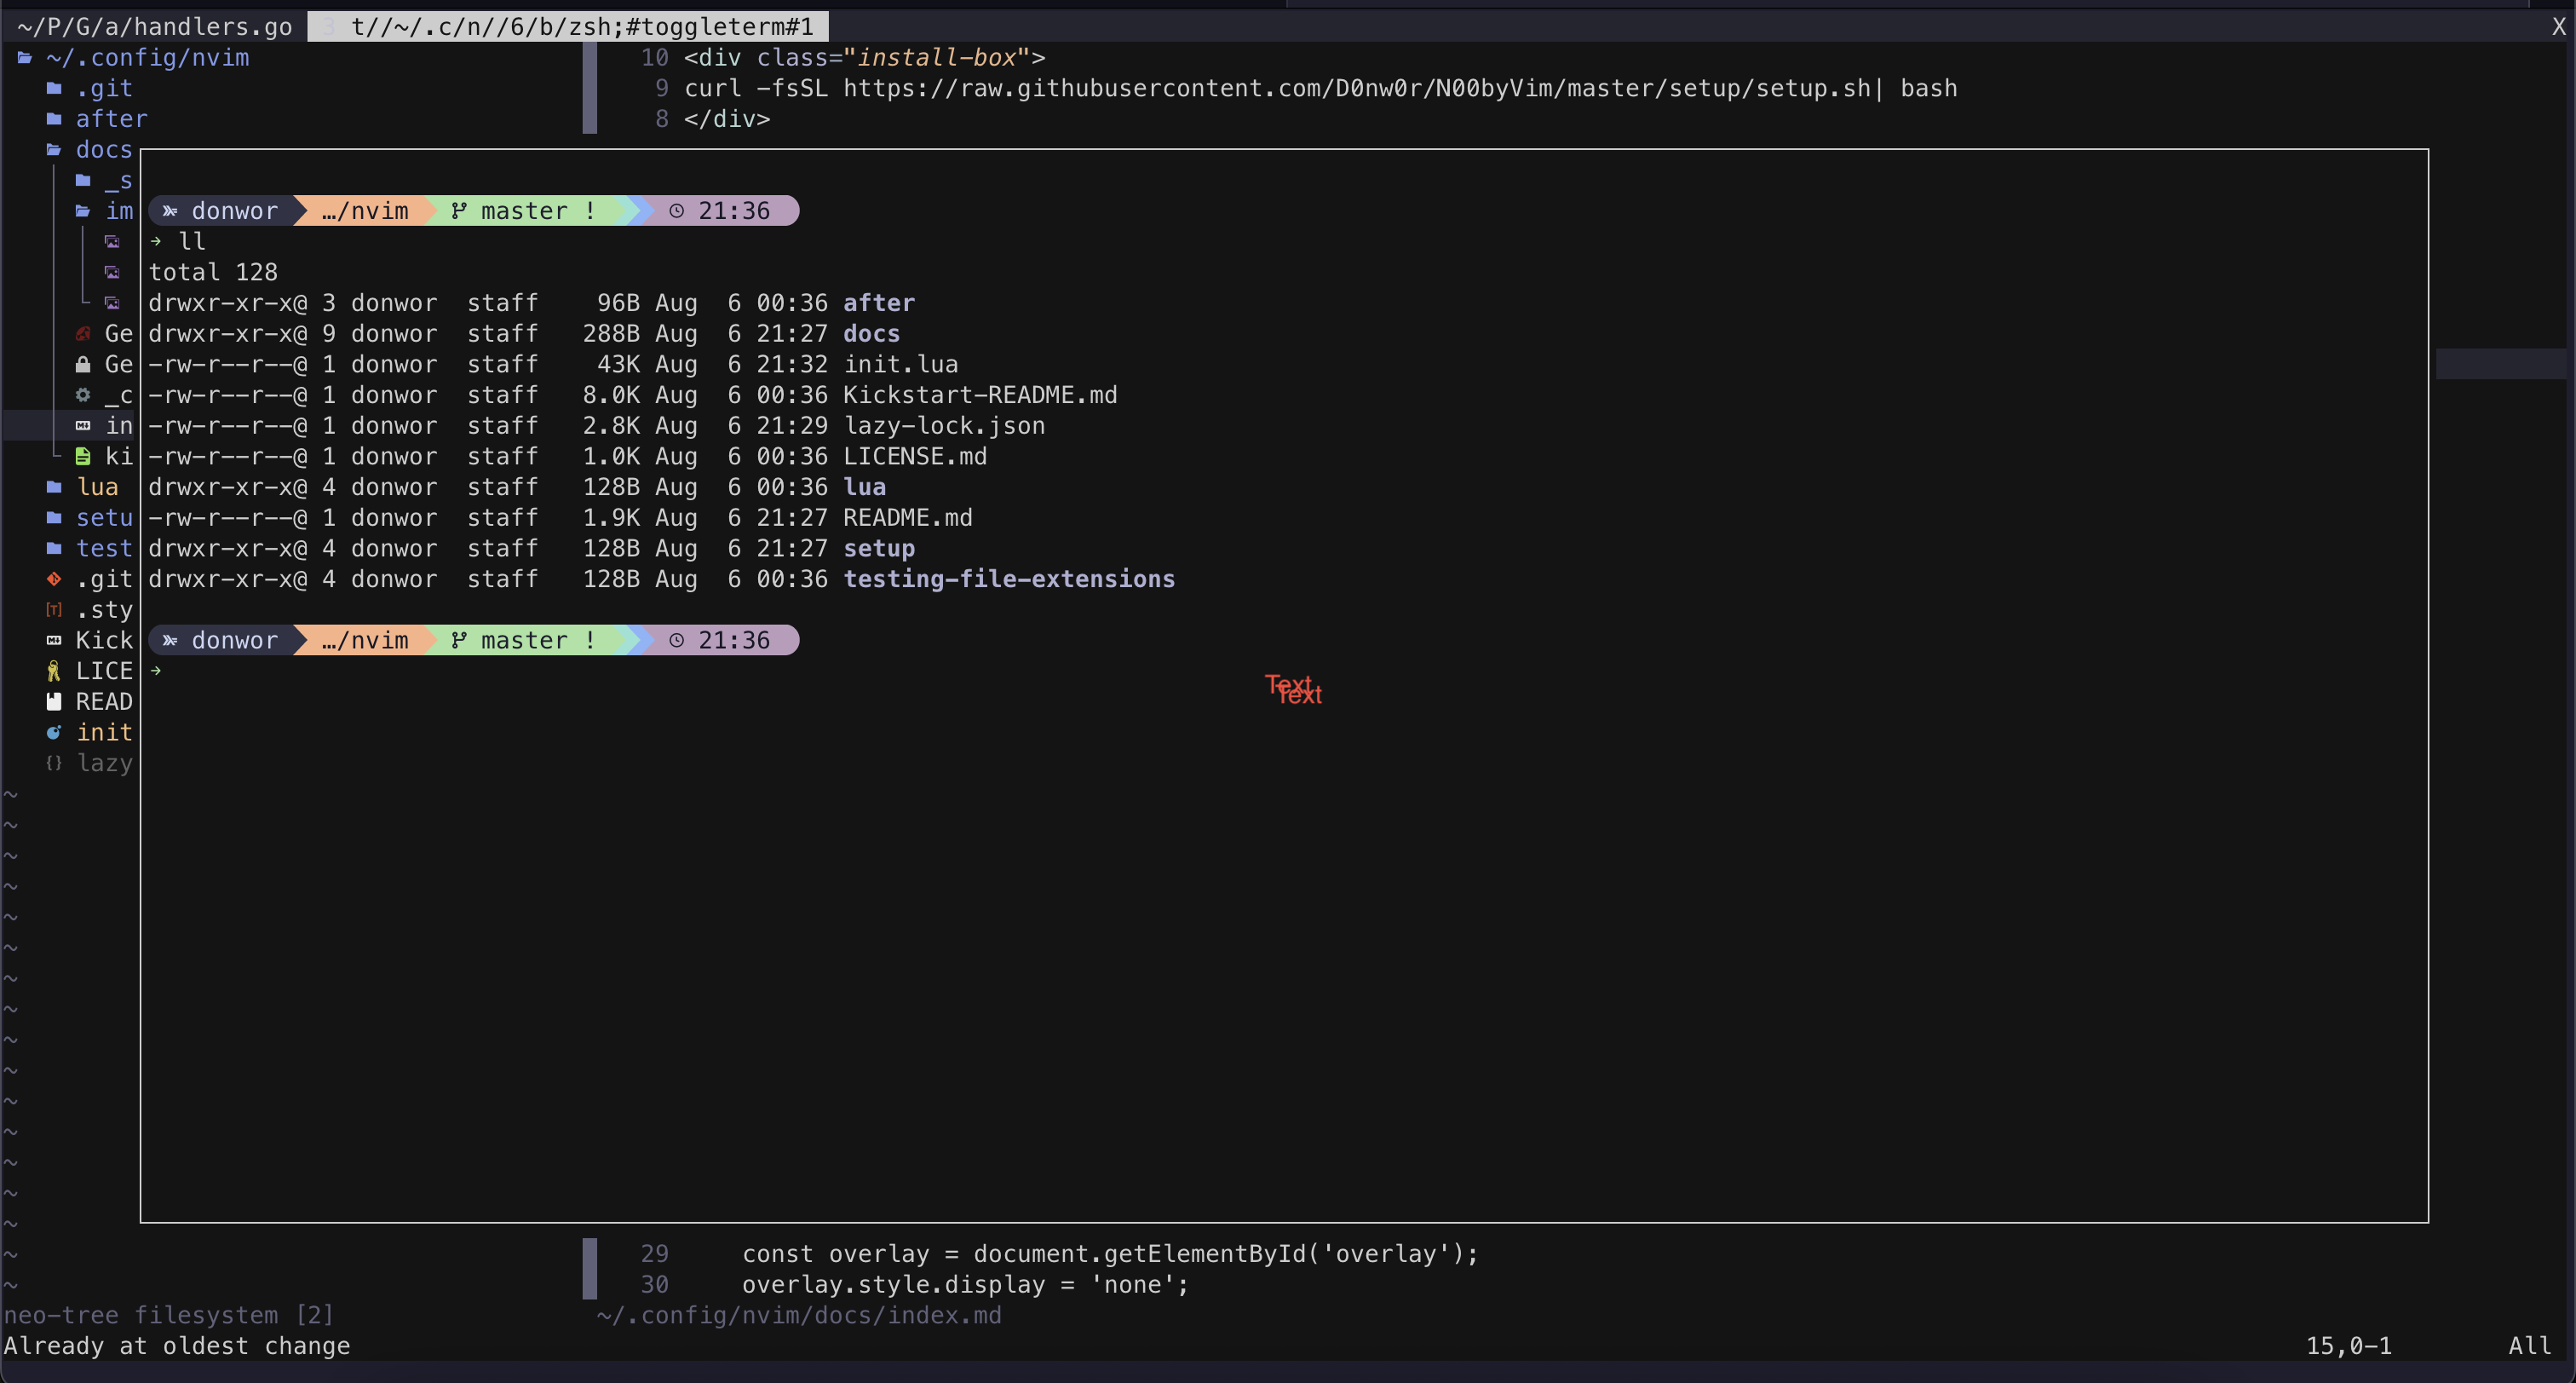The height and width of the screenshot is (1383, 2576).
Task: Click the green file icon beside ki entry
Action: (83, 456)
